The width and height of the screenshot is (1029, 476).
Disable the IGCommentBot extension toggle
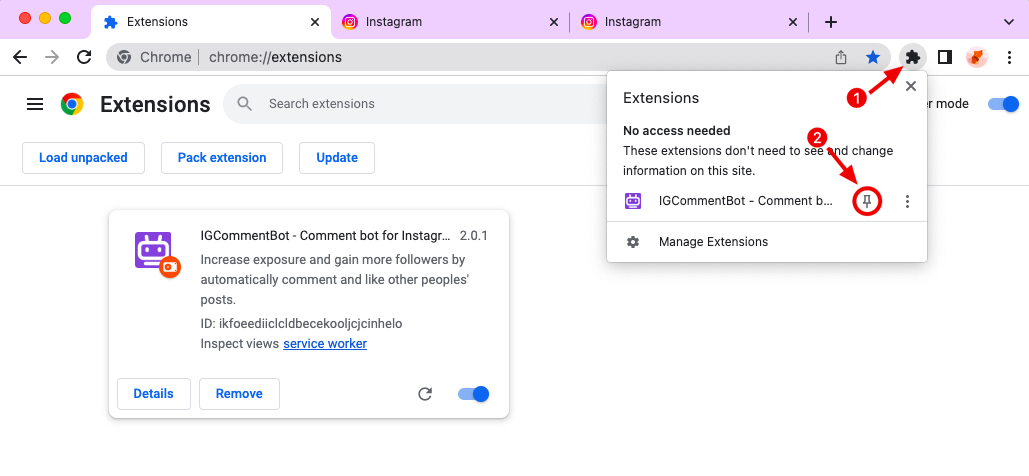tap(474, 393)
